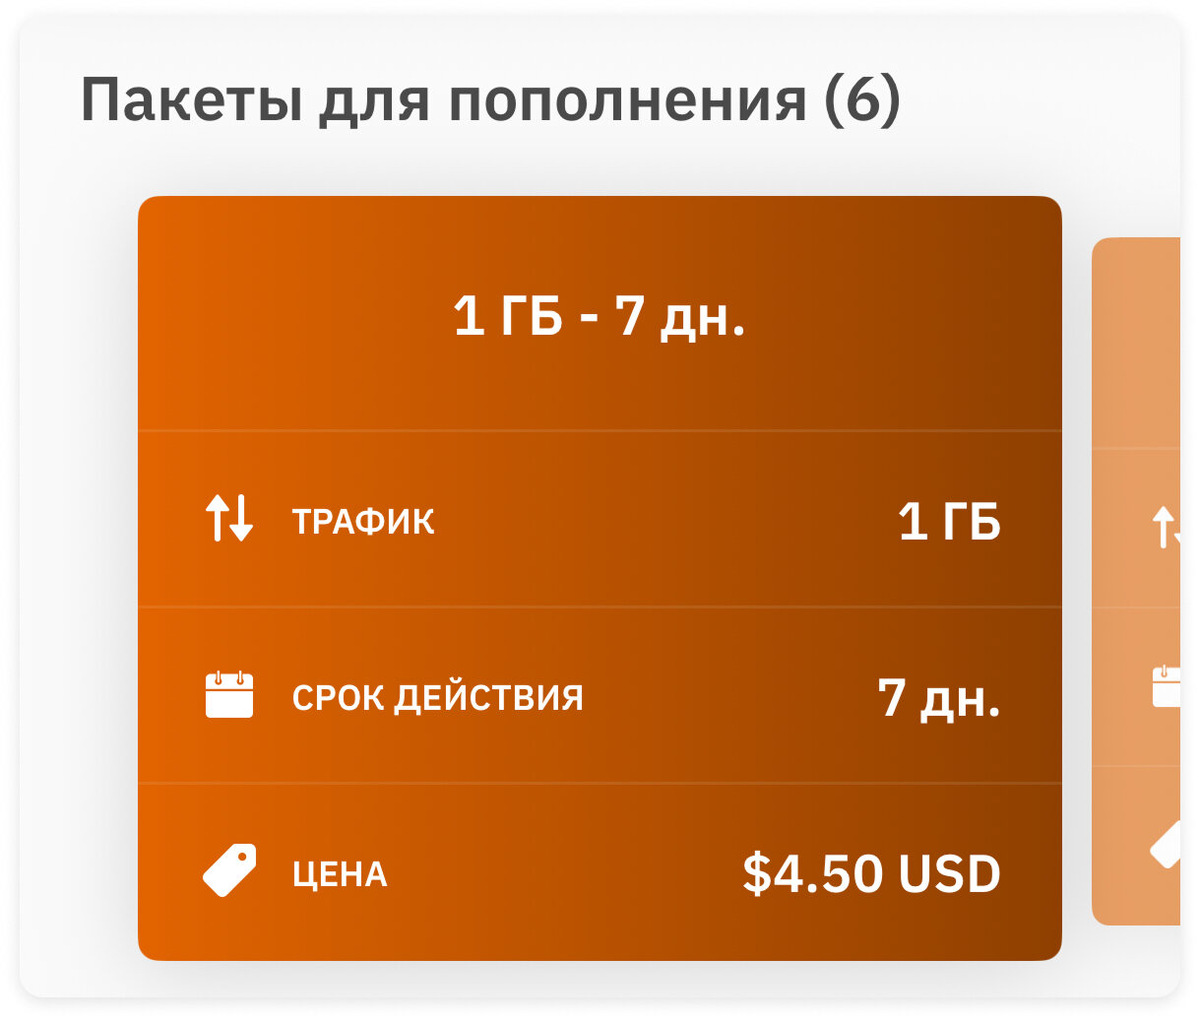Click the price tag icon
This screenshot has height=1021, width=1200.
230,870
